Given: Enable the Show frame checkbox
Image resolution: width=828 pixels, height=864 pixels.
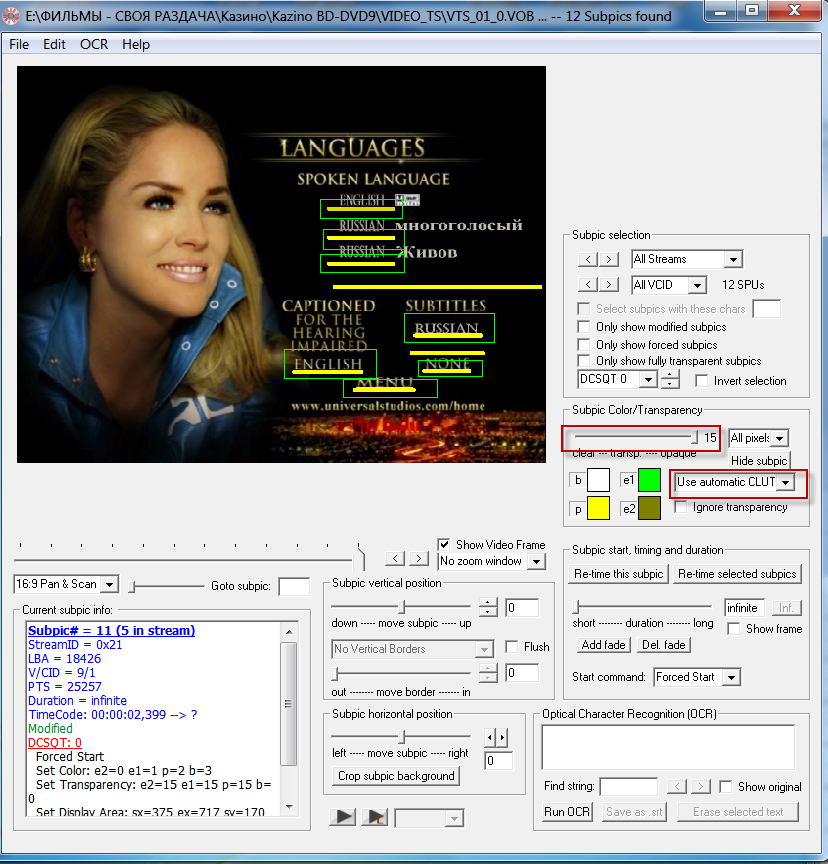Looking at the screenshot, I should (734, 629).
